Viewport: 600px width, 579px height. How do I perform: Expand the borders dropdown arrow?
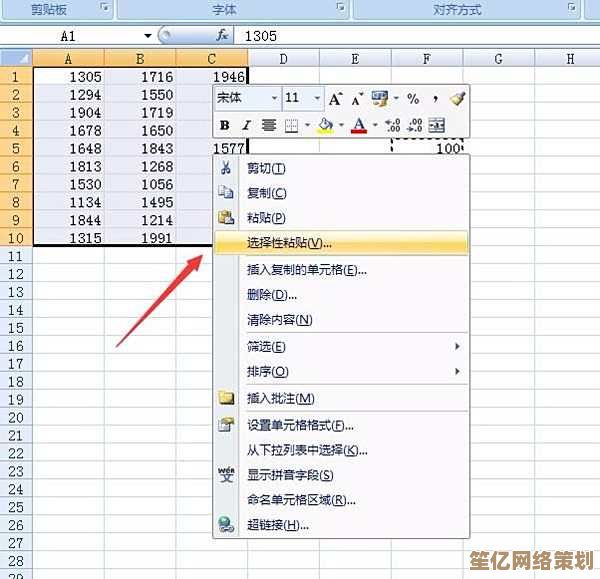(x=306, y=126)
